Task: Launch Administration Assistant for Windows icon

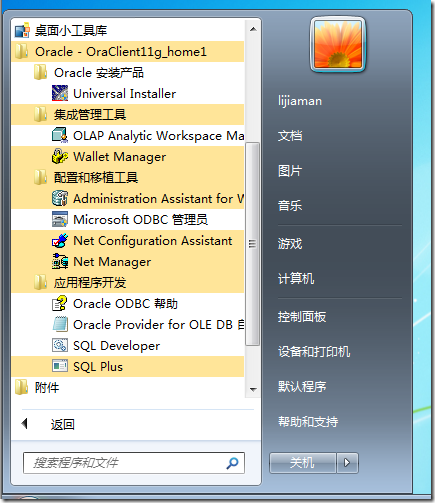Action: point(60,198)
